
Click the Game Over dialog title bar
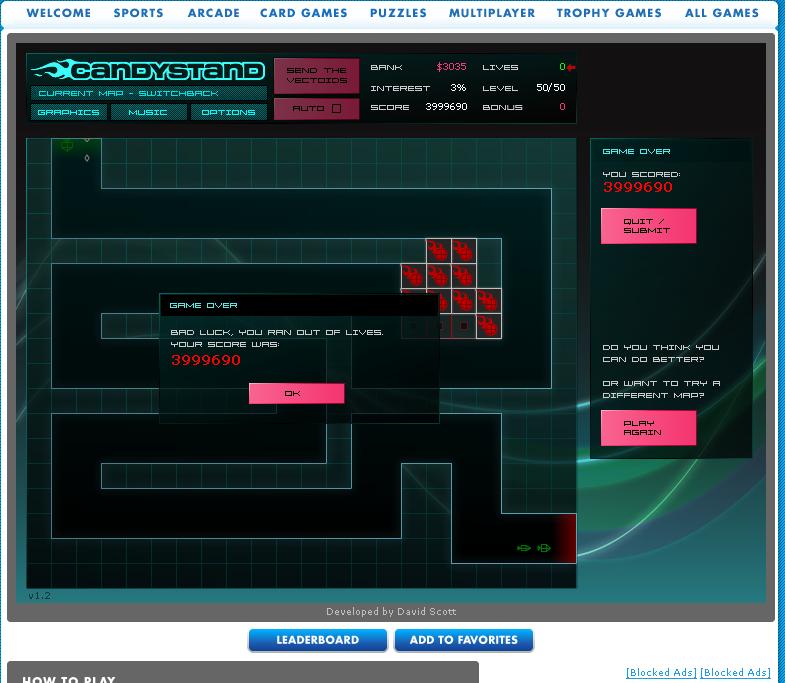click(x=299, y=305)
